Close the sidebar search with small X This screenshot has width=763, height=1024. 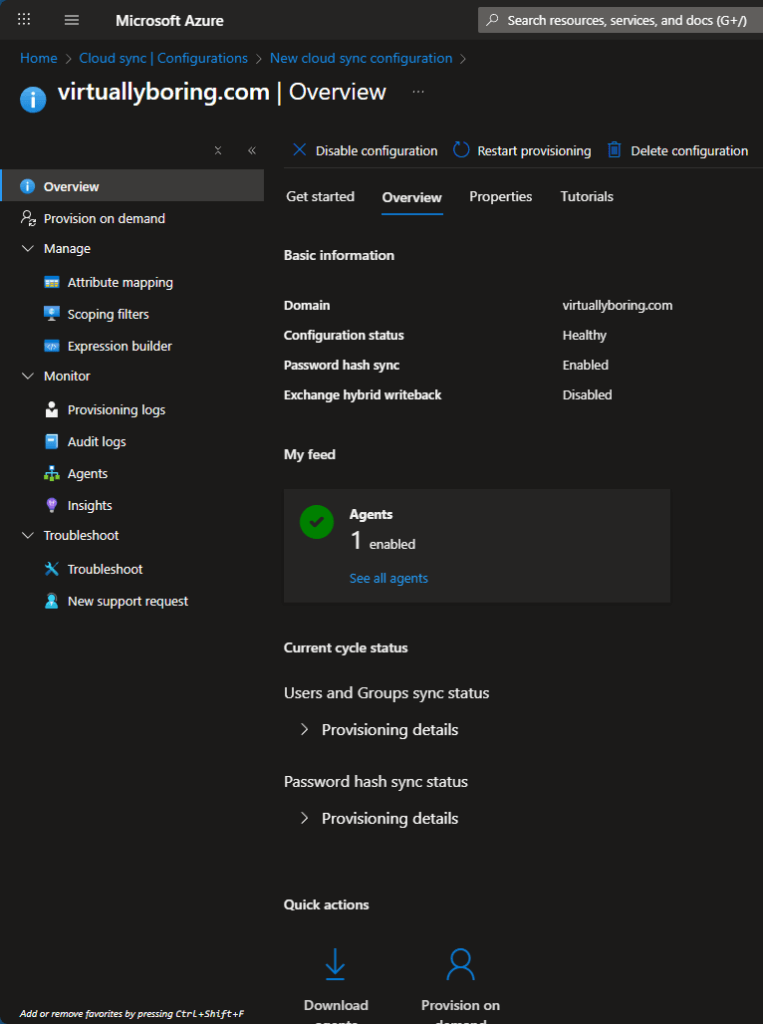coord(218,151)
